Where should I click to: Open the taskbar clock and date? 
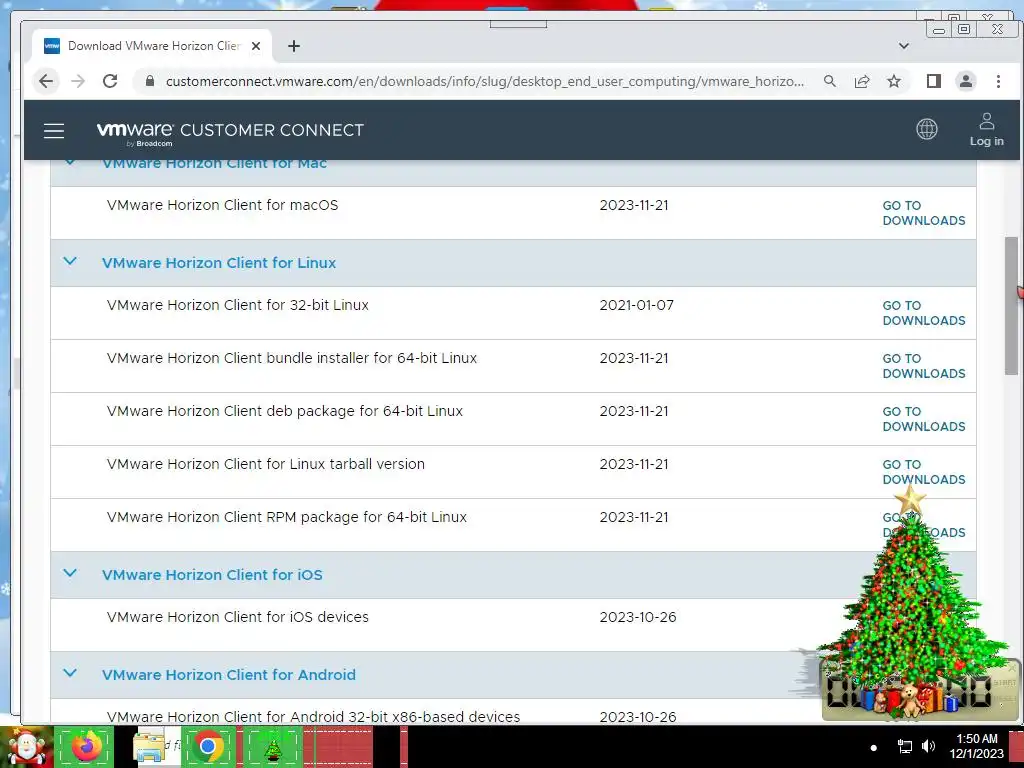click(x=976, y=746)
